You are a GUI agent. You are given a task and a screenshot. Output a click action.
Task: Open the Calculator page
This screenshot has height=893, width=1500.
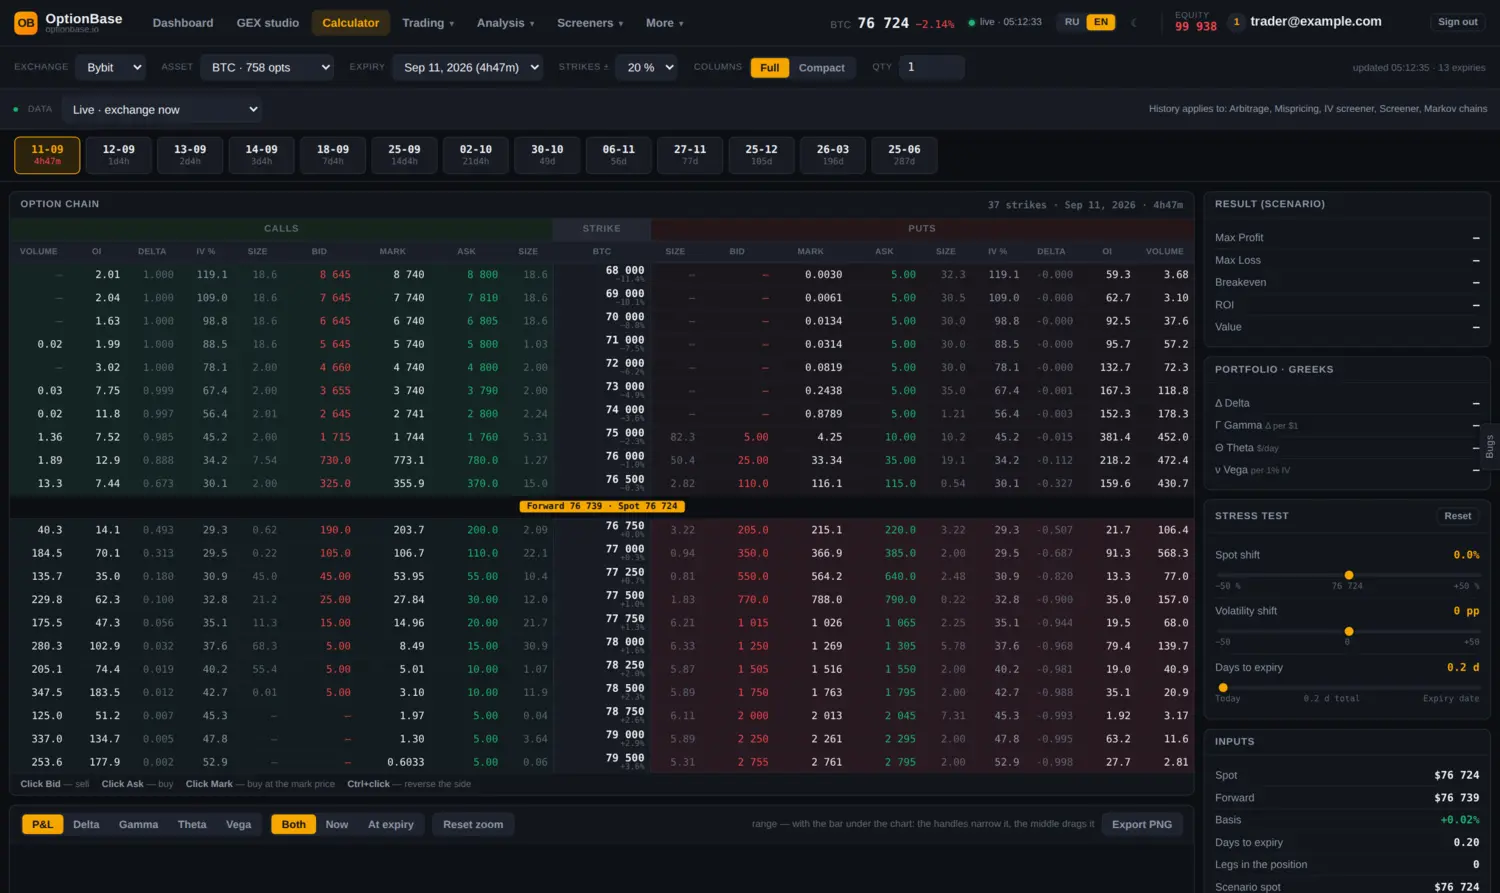pos(351,23)
